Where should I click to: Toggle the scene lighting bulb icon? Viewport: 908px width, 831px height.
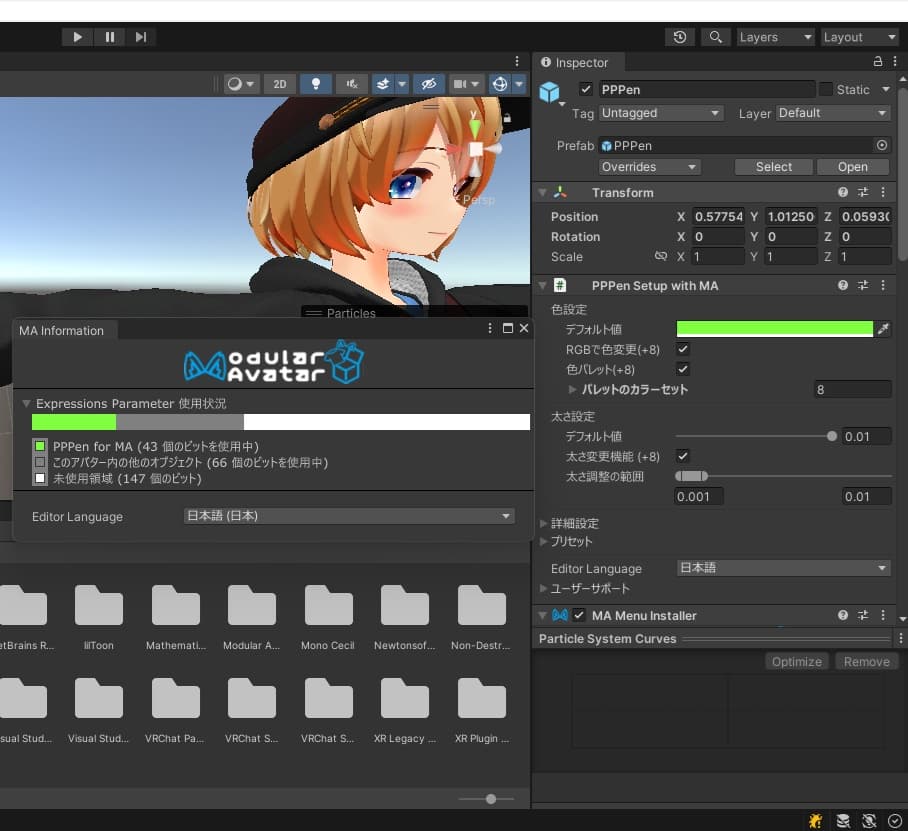click(316, 84)
